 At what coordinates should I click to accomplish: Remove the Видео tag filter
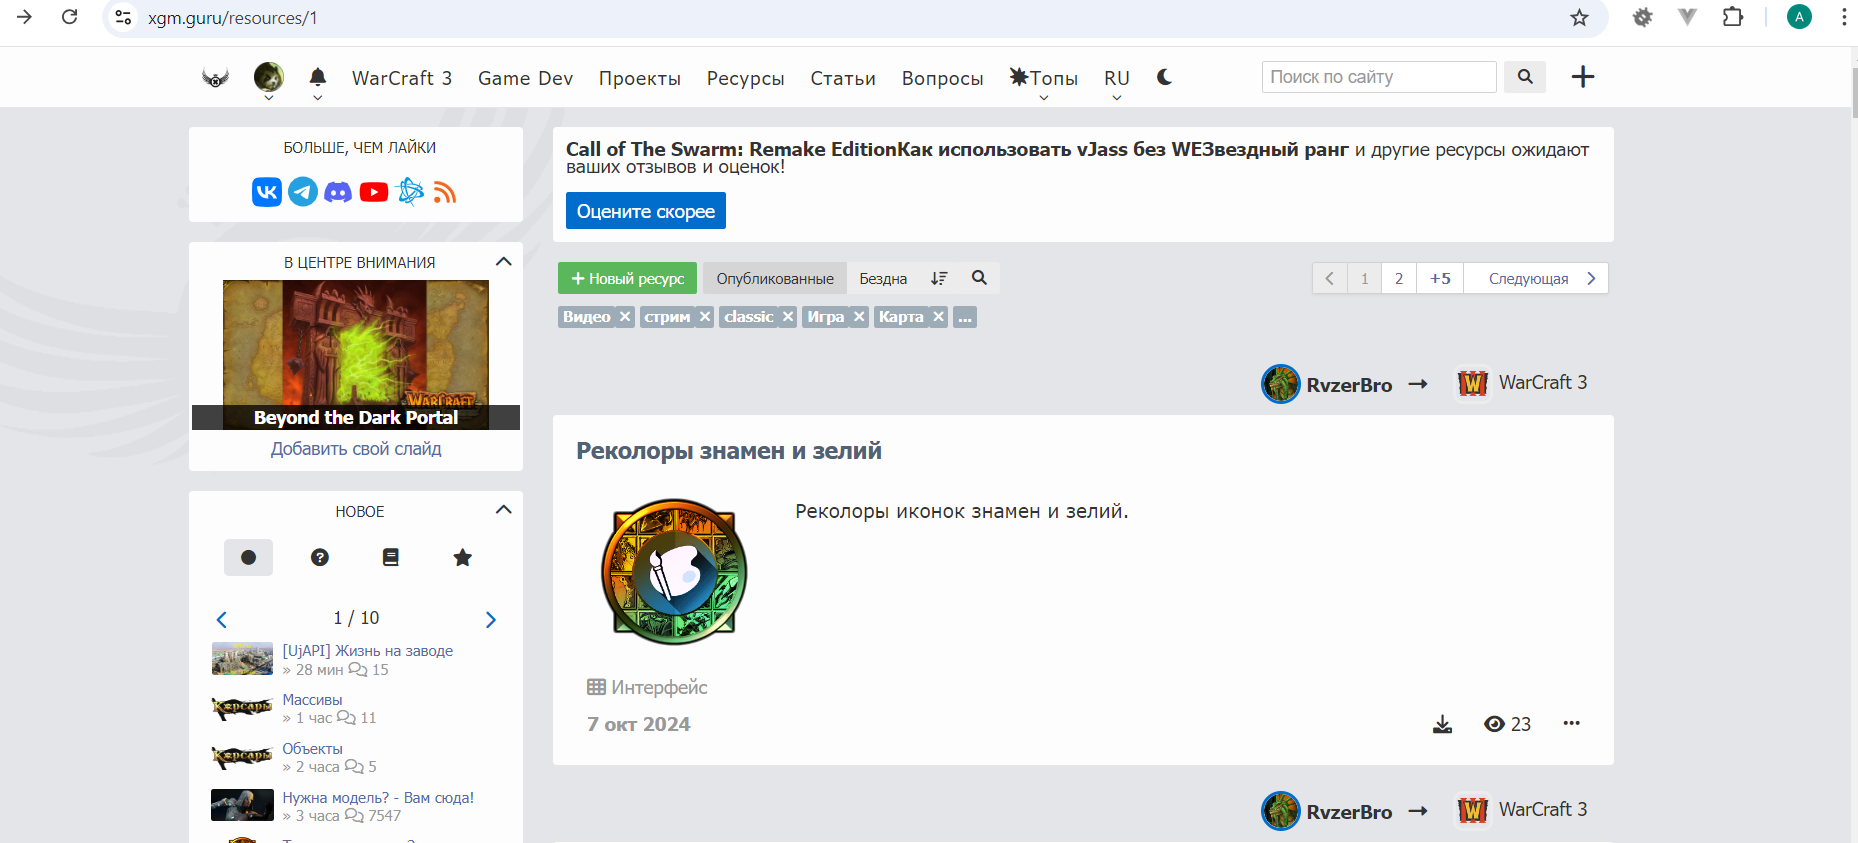click(625, 317)
